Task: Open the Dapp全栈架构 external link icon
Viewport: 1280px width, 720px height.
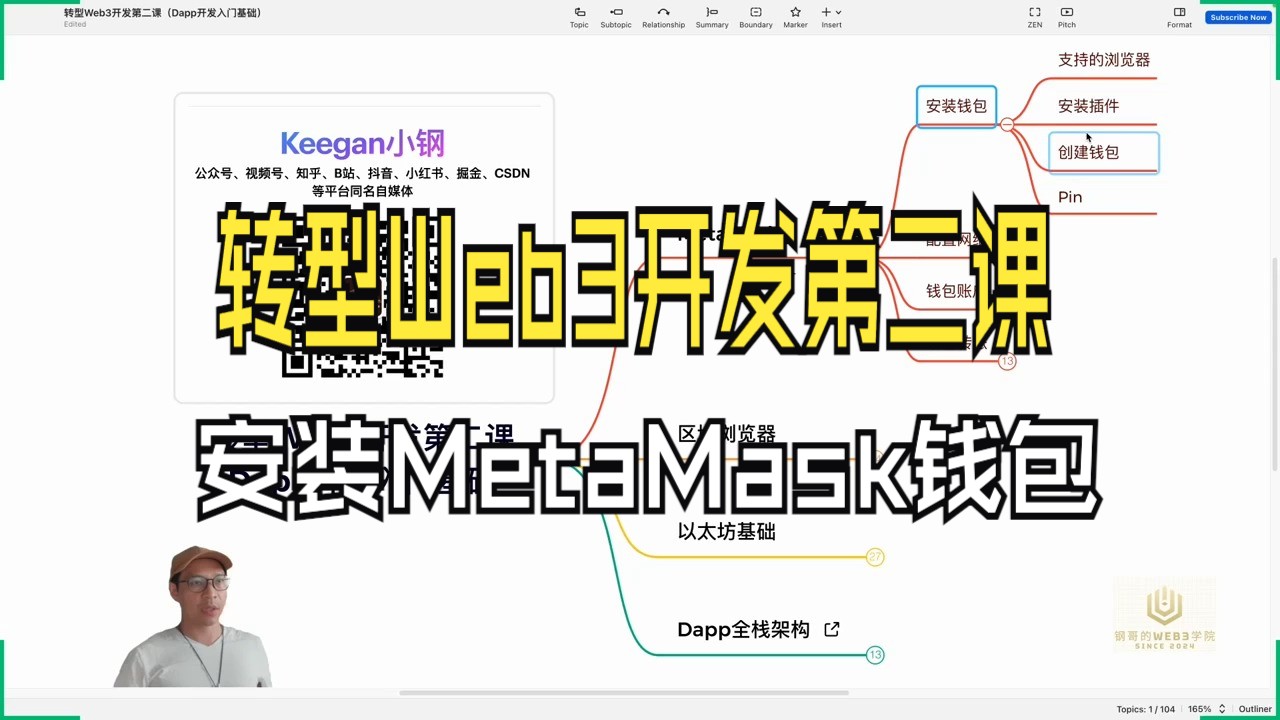Action: click(831, 629)
